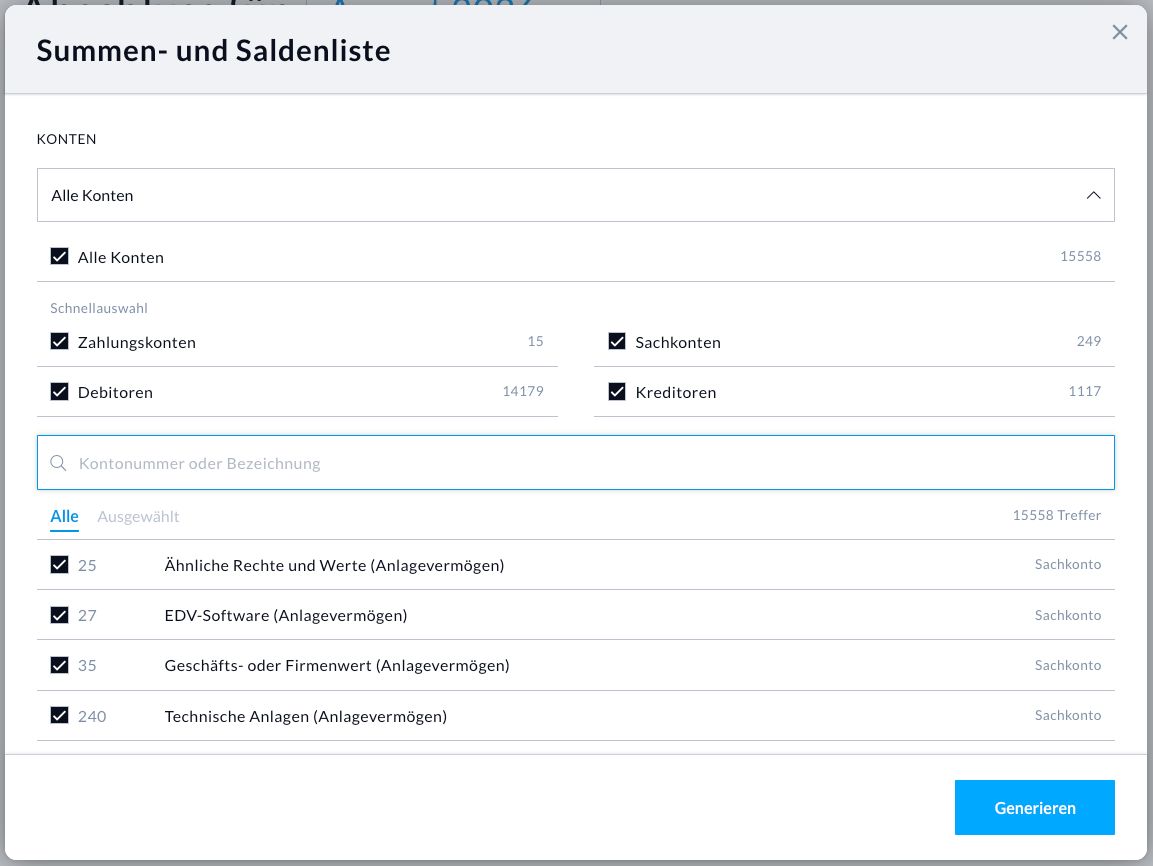The width and height of the screenshot is (1153, 866).
Task: Click the Sachkonten count 249
Action: (x=1089, y=341)
